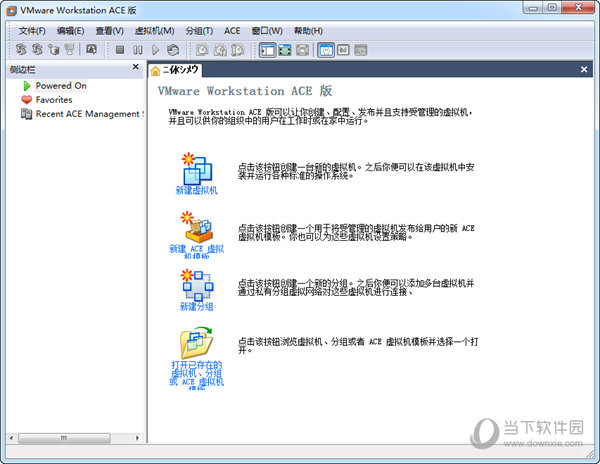Click the 新建 ACE 虚拟机模板 icon
This screenshot has width=600, height=464.
(x=197, y=226)
